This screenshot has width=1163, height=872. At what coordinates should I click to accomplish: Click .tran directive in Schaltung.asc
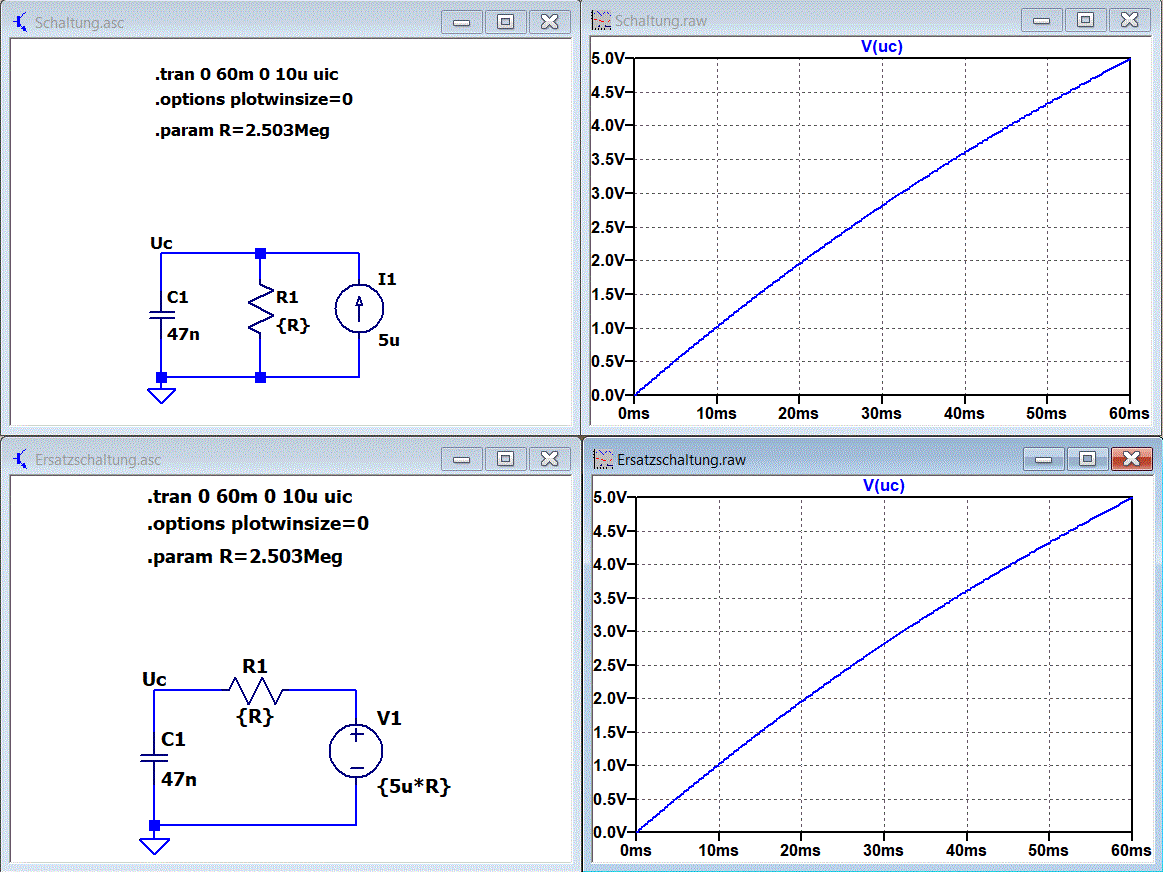(246, 74)
